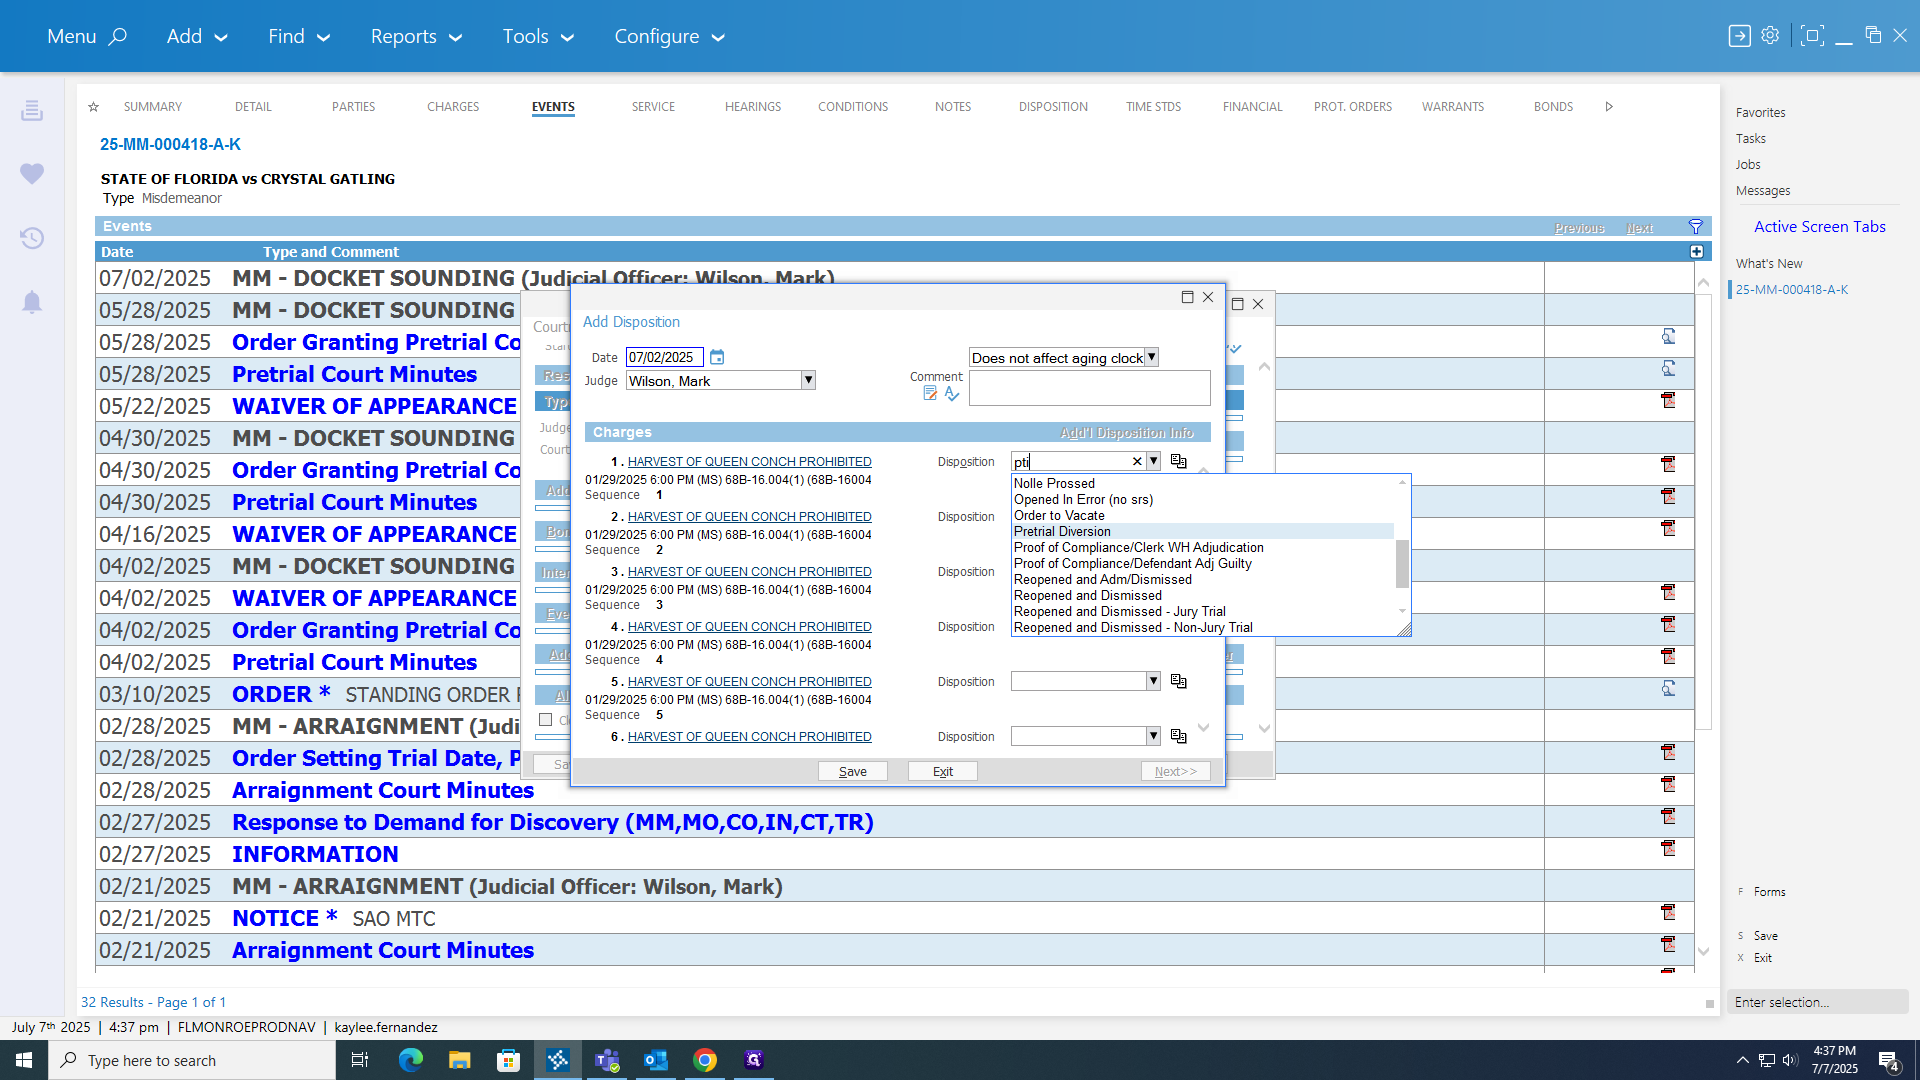
Task: Click the star favorite icon beside Summary
Action: coord(93,107)
